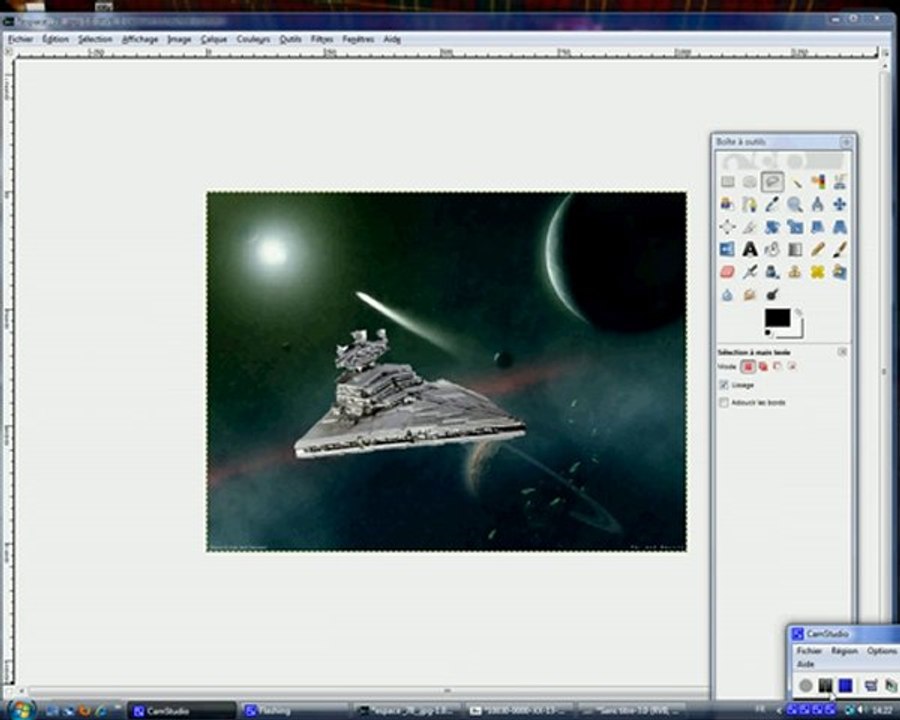Open the Couleurs menu
Image resolution: width=900 pixels, height=720 pixels.
pos(253,39)
